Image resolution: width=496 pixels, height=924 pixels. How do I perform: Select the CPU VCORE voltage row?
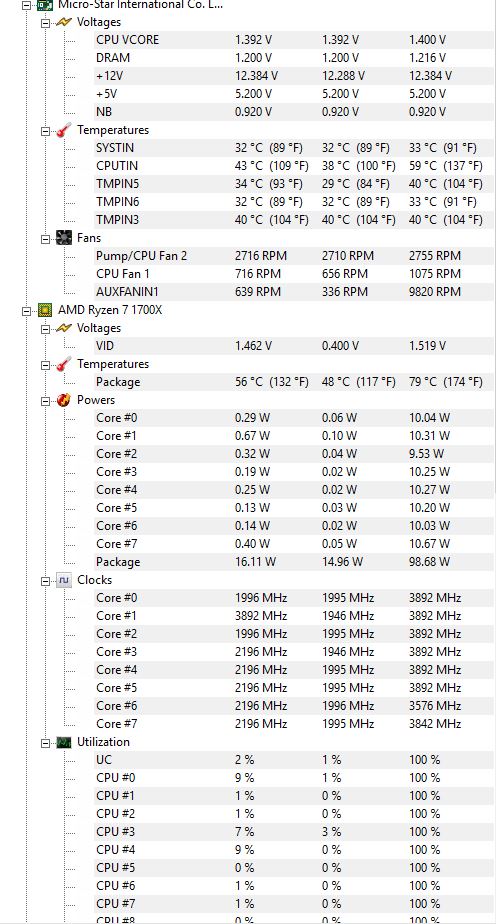[293, 40]
